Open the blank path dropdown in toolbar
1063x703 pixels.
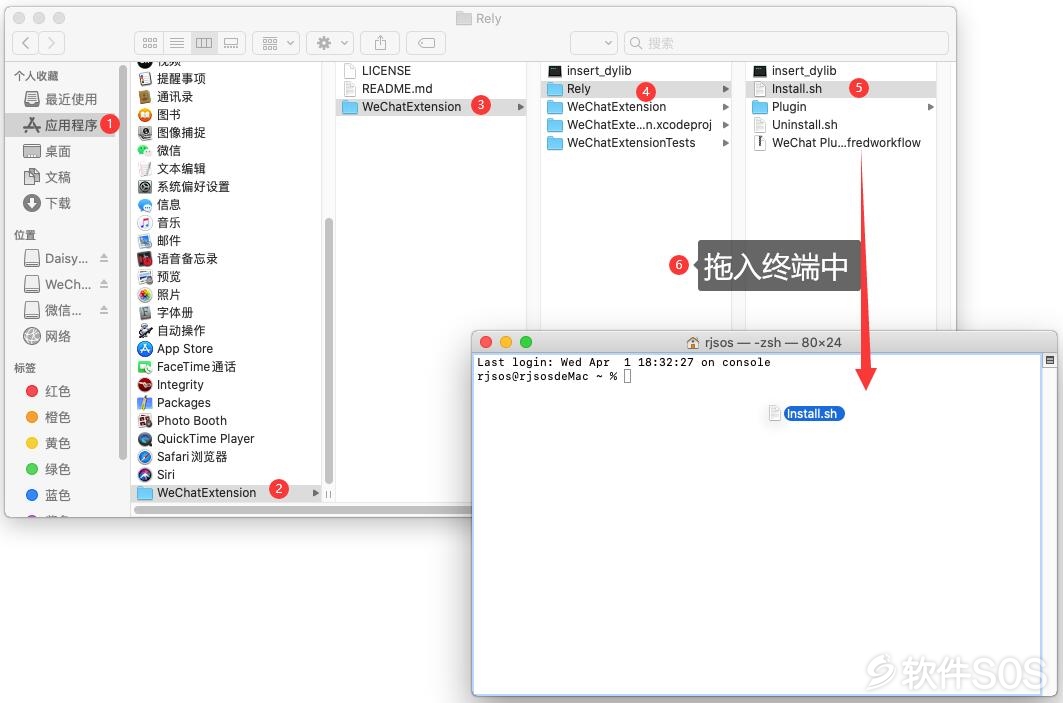coord(594,43)
